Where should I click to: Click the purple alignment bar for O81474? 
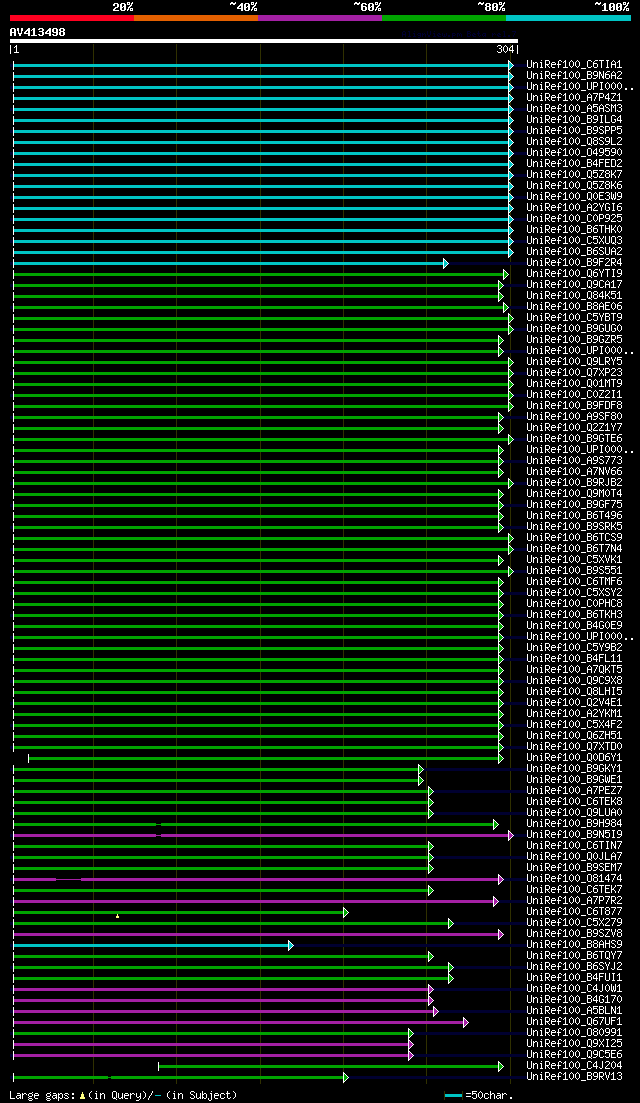tap(259, 879)
